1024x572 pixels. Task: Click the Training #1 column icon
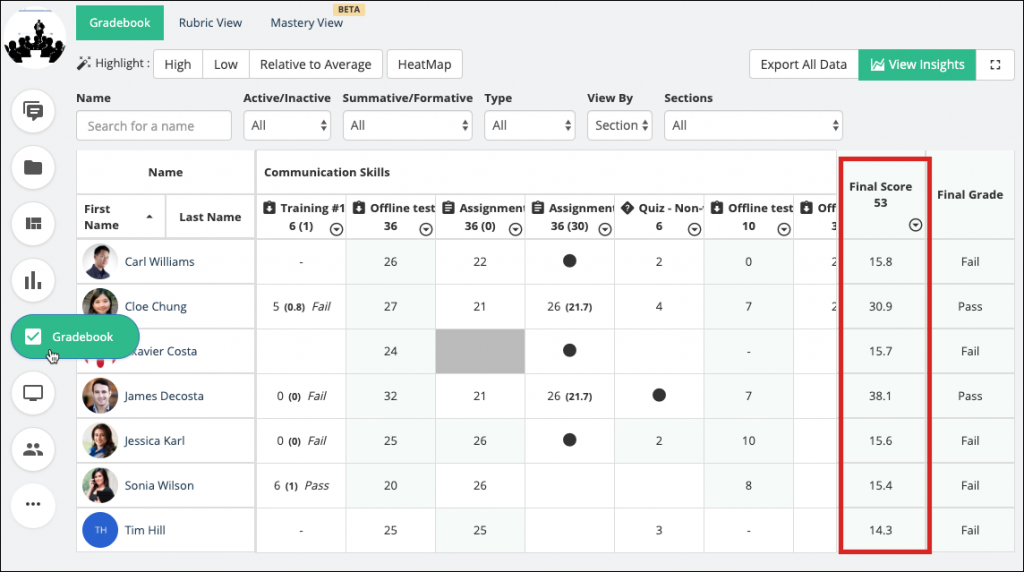pos(269,208)
